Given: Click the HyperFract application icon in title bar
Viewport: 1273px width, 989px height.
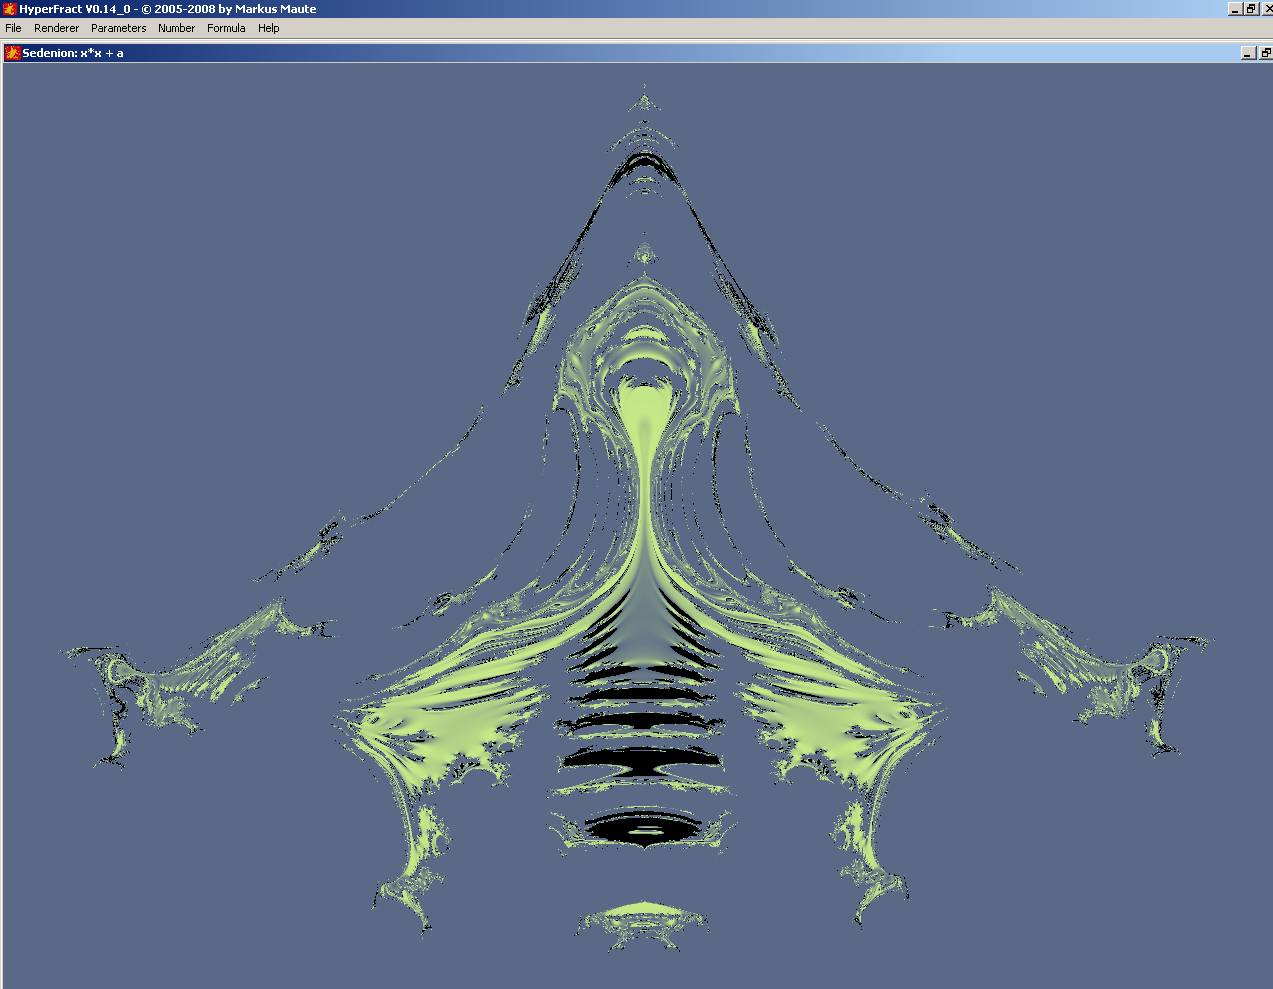Looking at the screenshot, I should point(9,9).
